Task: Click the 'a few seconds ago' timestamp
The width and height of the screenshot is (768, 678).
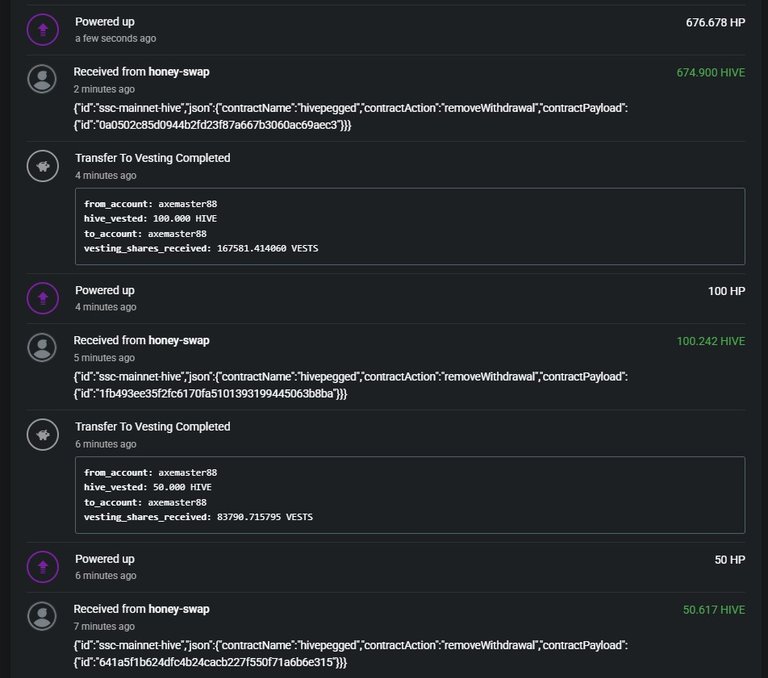Action: point(116,38)
